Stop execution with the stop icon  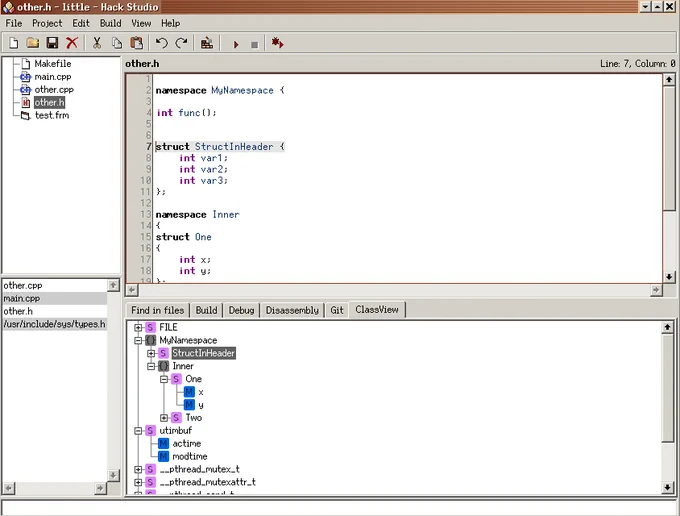255,45
